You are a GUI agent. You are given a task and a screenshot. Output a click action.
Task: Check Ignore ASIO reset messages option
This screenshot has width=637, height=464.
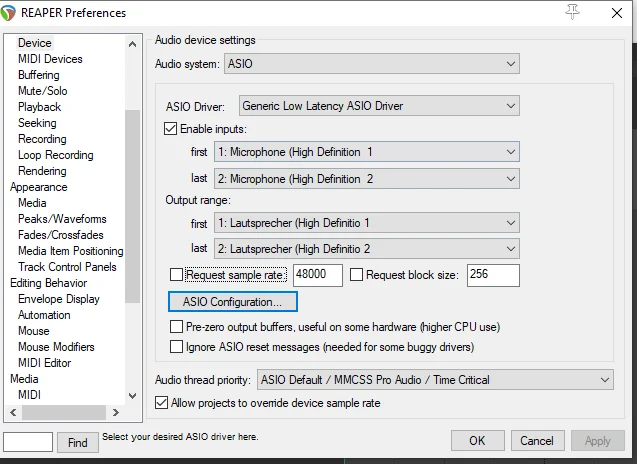tap(177, 347)
